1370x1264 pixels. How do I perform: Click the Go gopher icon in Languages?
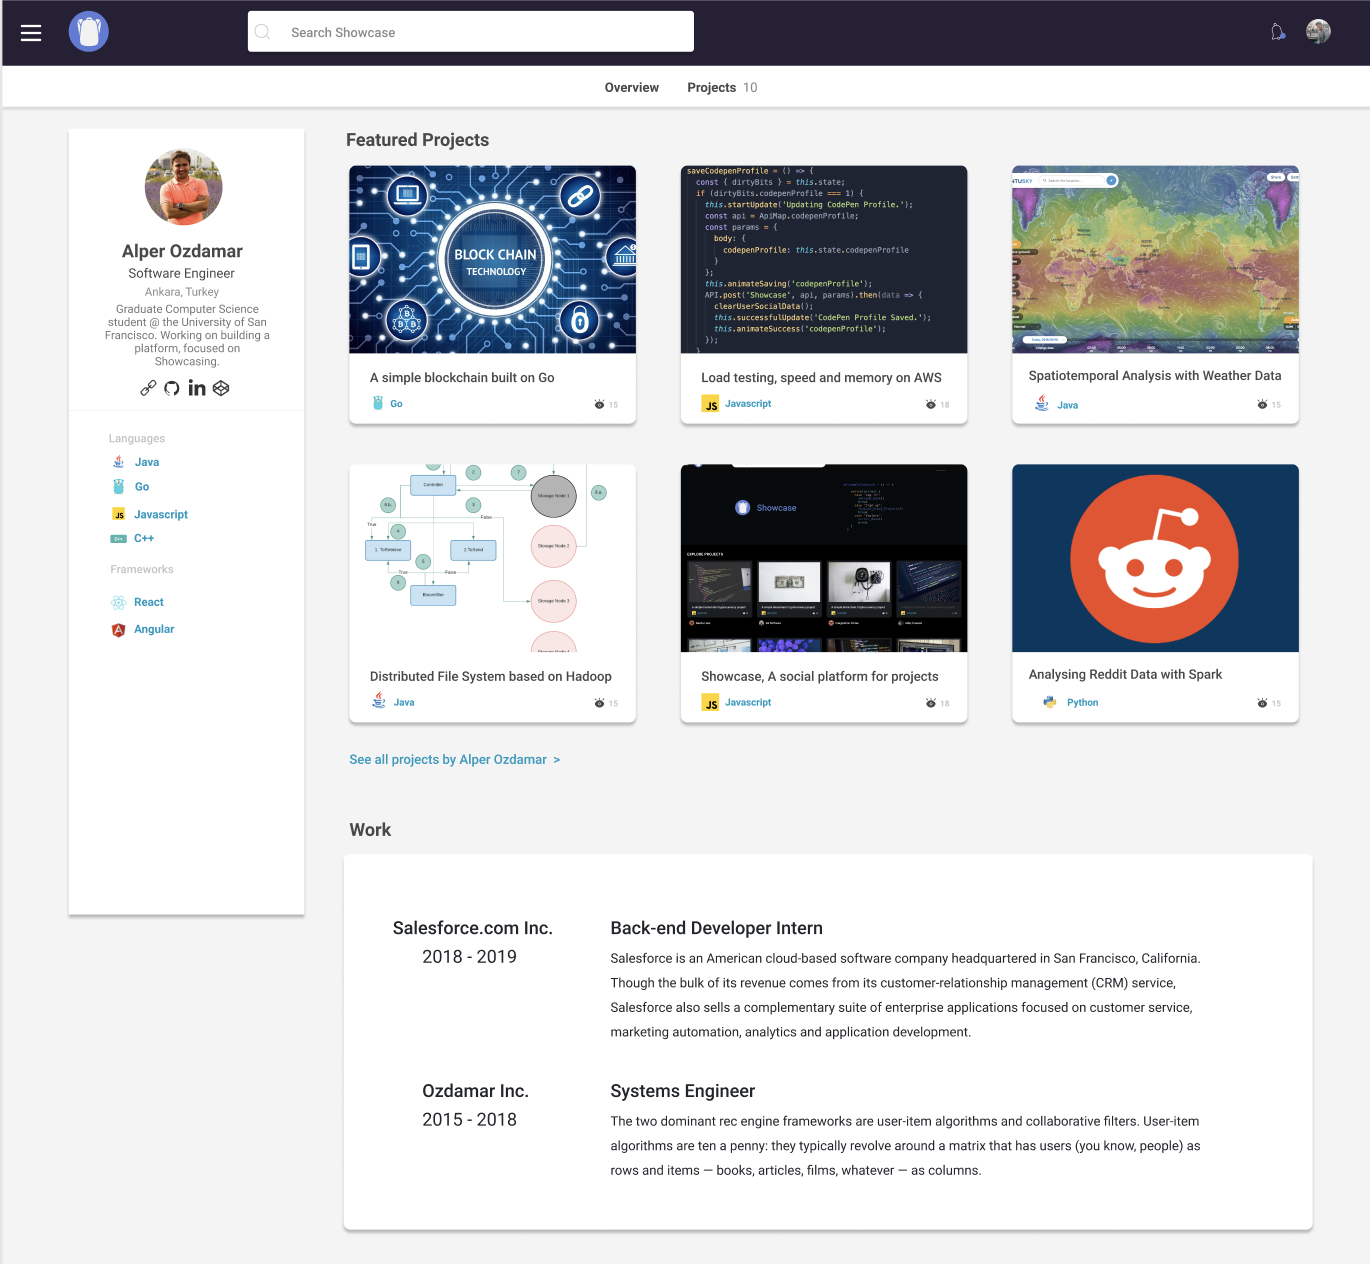pyautogui.click(x=119, y=487)
